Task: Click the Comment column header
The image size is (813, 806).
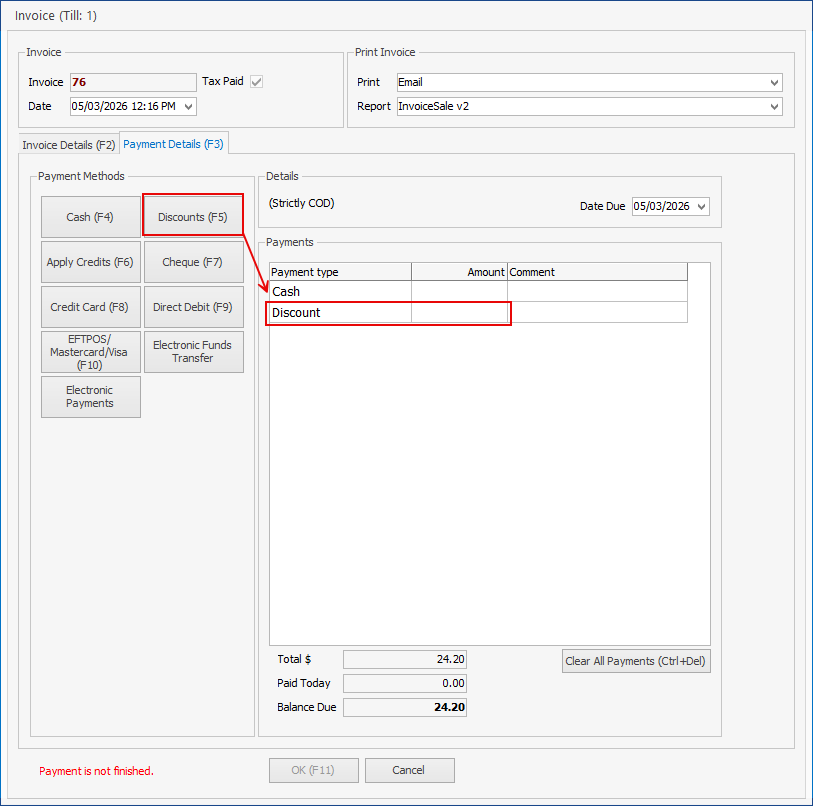Action: point(597,272)
